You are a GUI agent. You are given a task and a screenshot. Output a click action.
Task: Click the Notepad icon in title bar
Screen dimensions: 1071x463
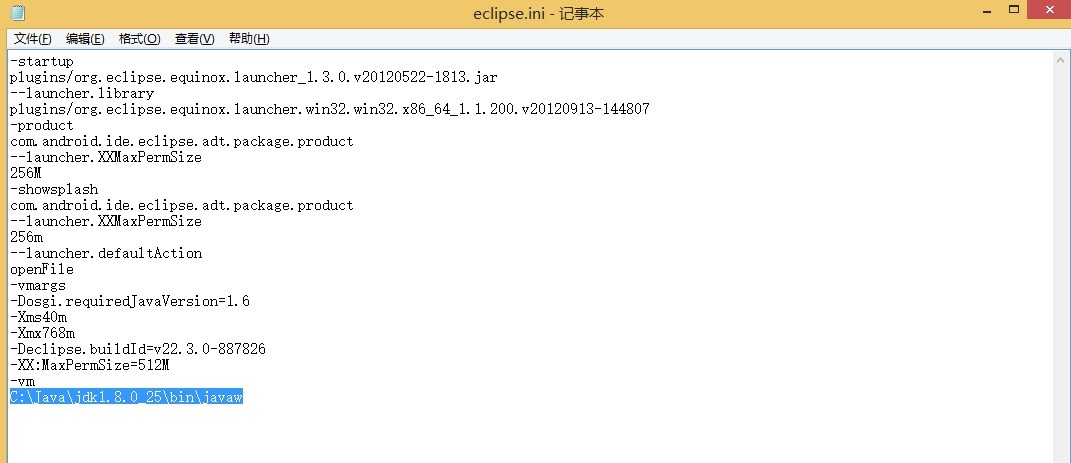[x=18, y=13]
